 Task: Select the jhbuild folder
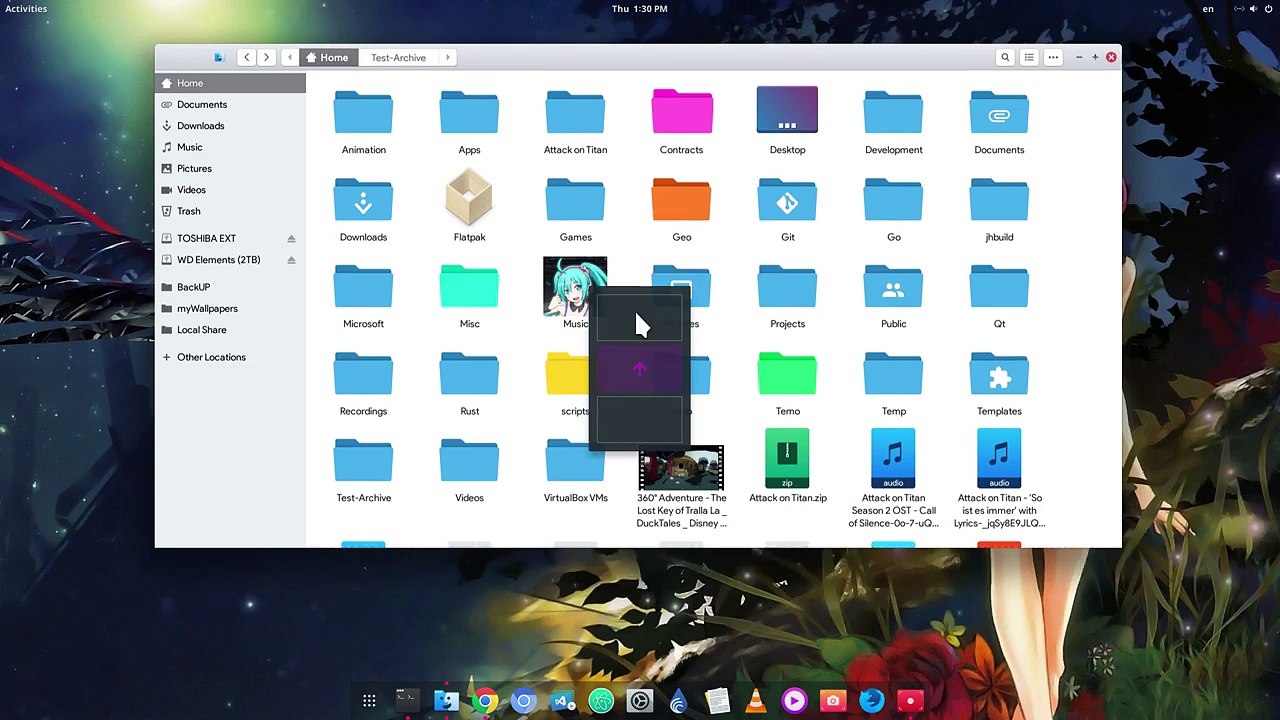tap(999, 199)
